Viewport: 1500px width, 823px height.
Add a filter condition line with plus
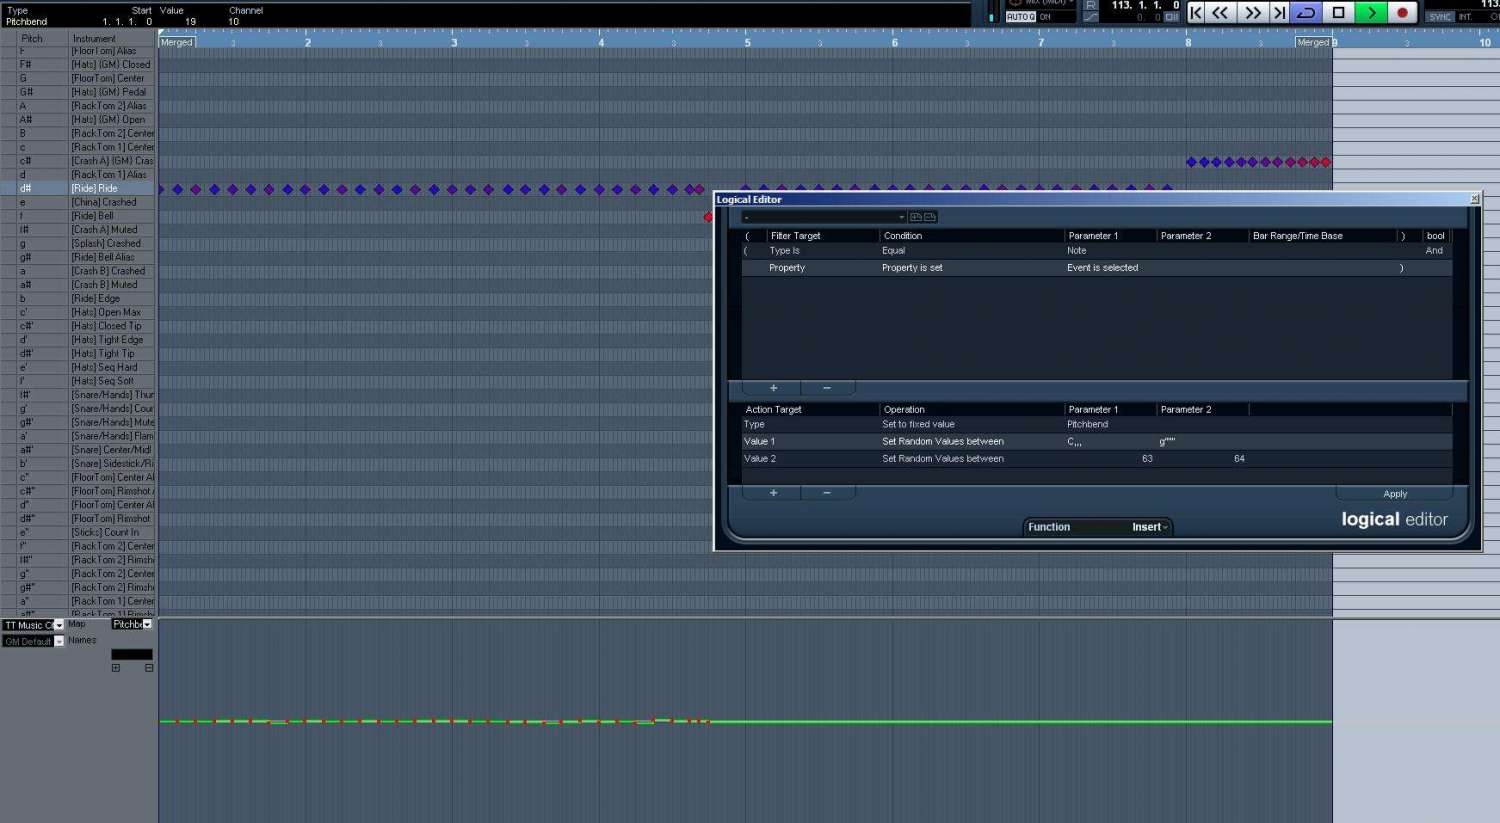point(773,388)
